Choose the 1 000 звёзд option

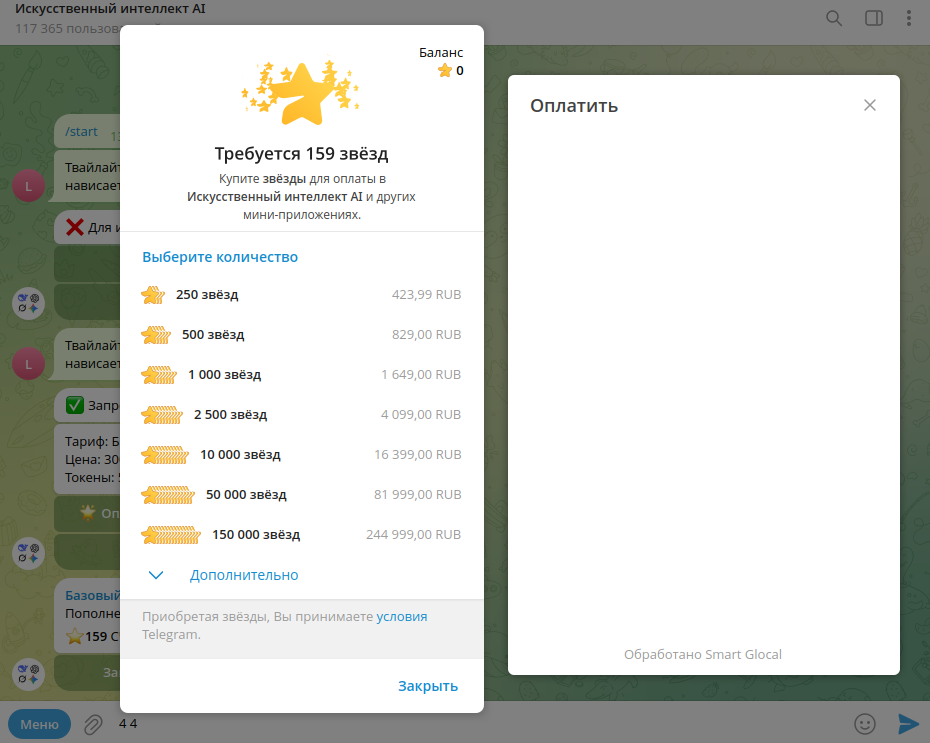[302, 375]
